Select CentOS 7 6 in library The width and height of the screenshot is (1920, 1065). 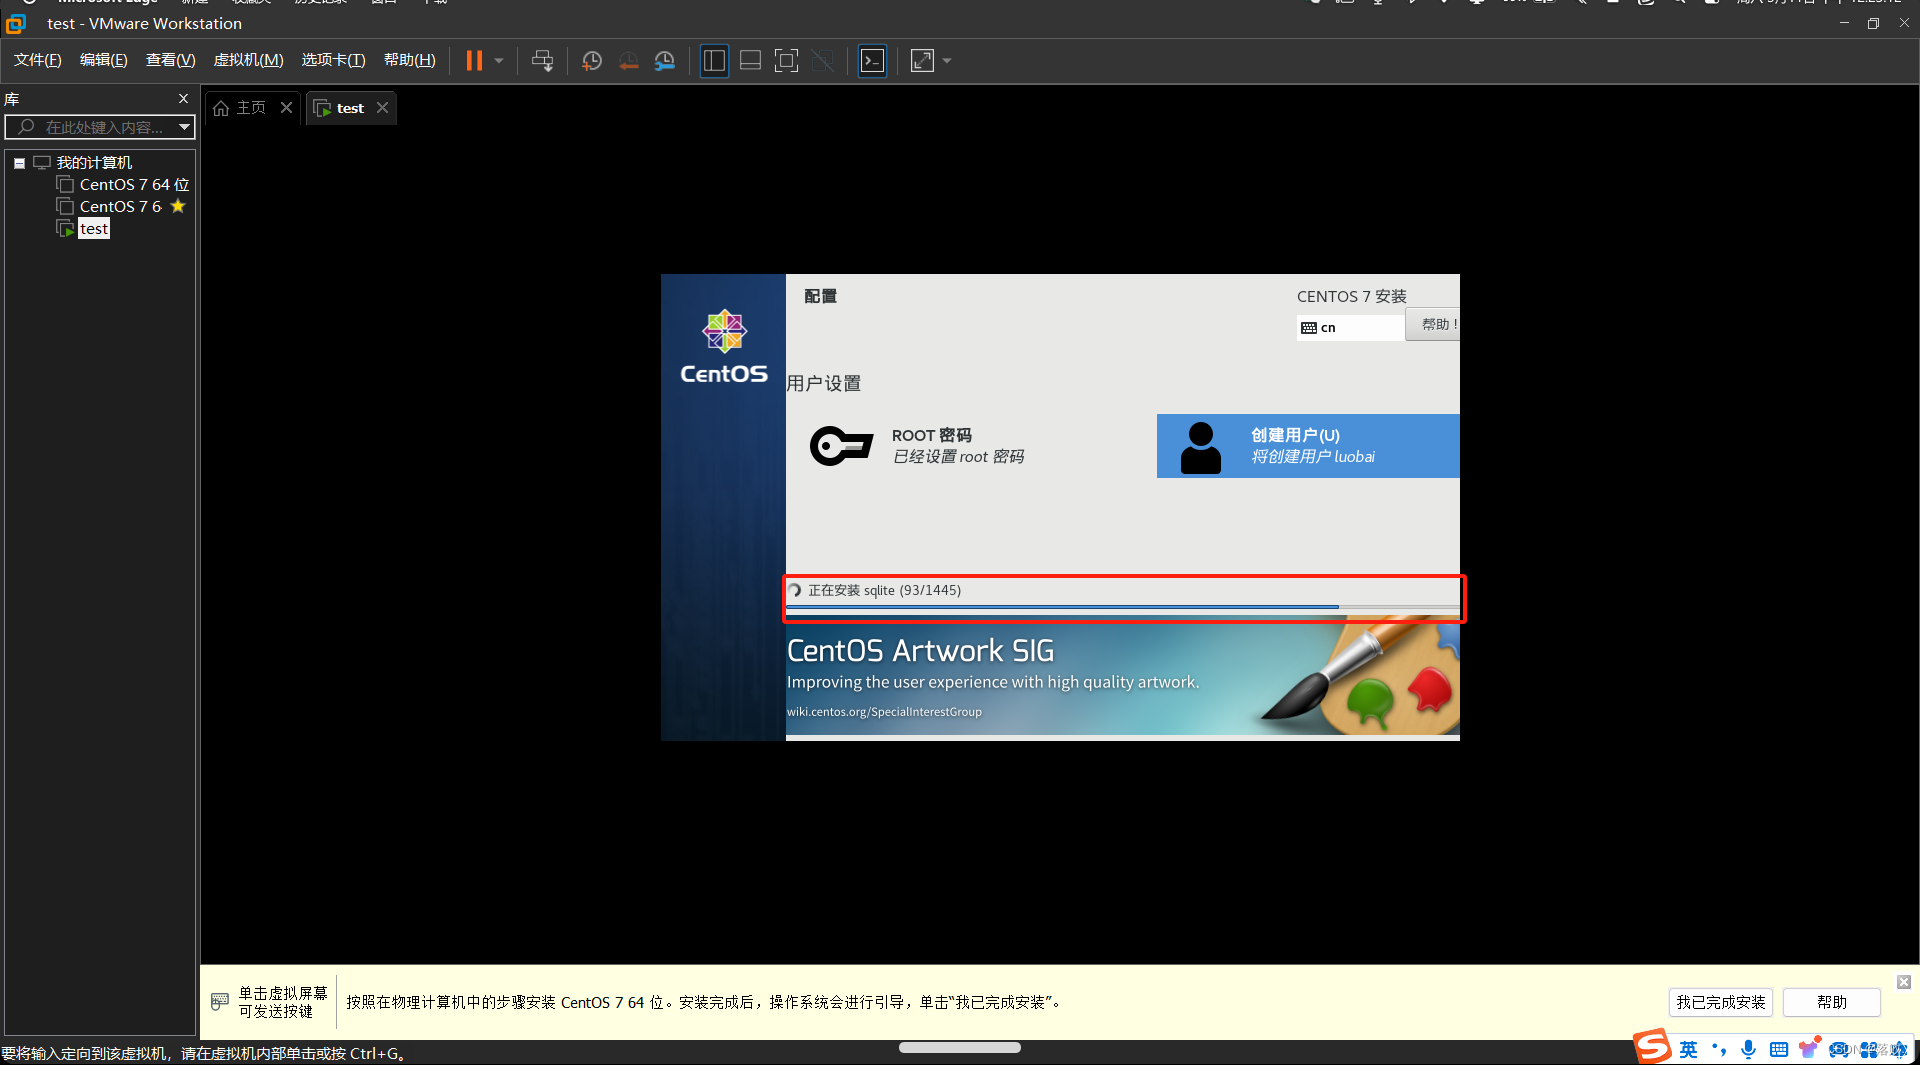click(x=120, y=207)
